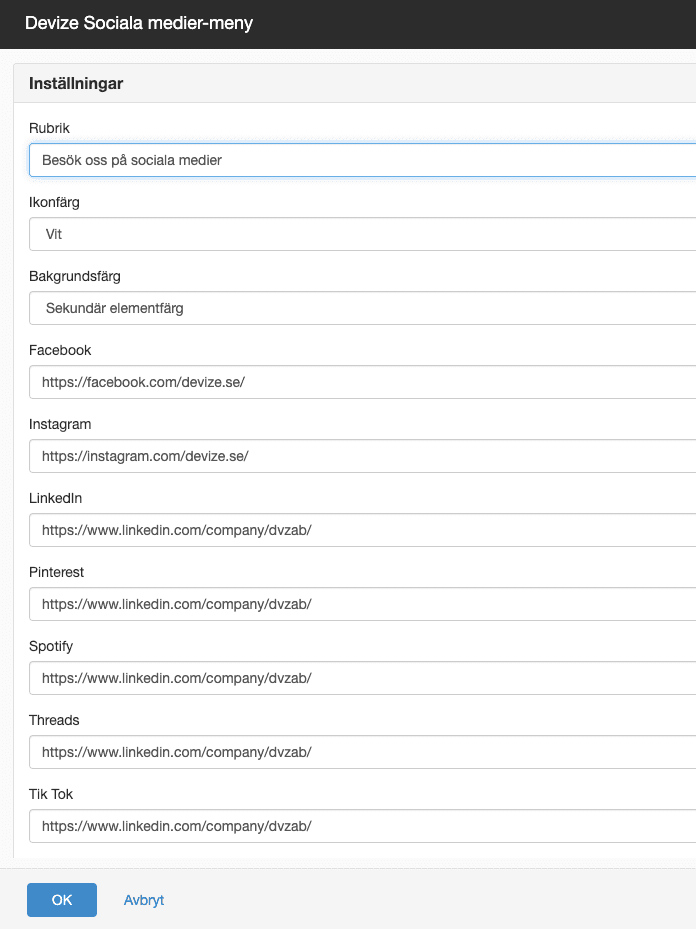Screen dimensions: 696x929
Task: Click the Tik Tok label text
Action: 51,794
